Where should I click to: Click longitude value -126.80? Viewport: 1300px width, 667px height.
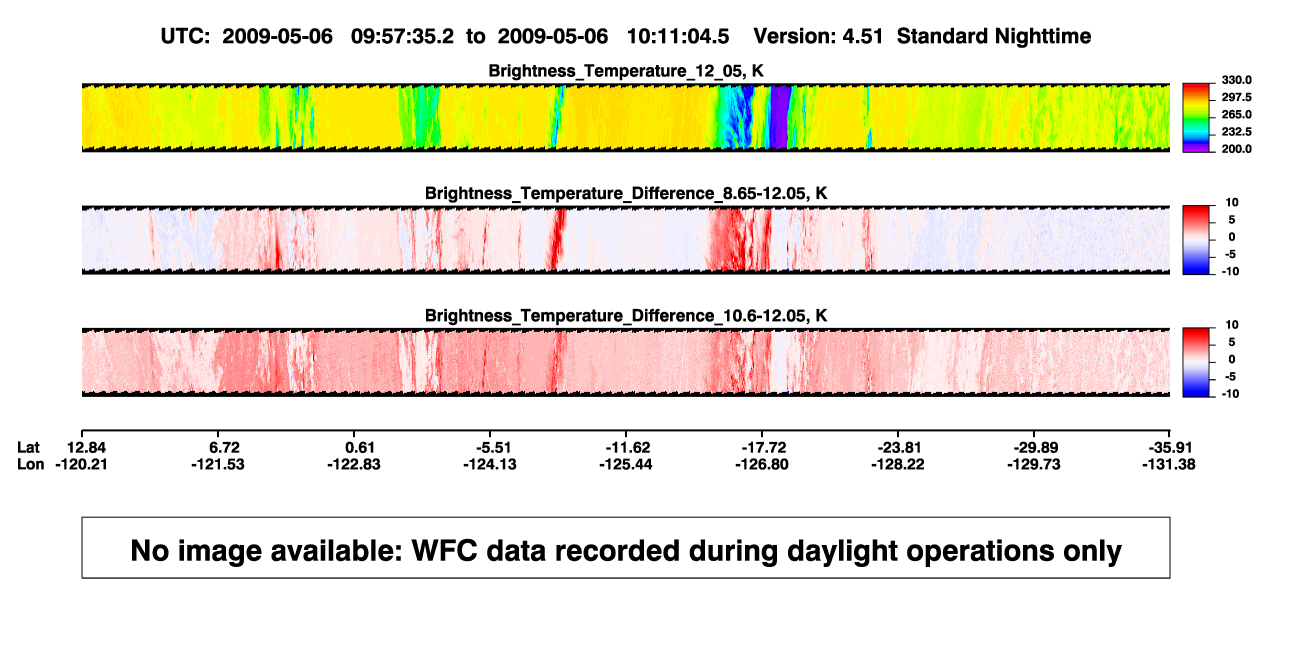click(762, 464)
